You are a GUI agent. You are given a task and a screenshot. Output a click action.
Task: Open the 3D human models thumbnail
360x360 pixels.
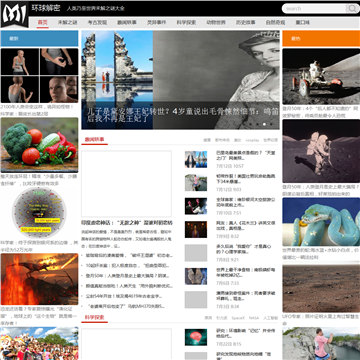pos(39,75)
